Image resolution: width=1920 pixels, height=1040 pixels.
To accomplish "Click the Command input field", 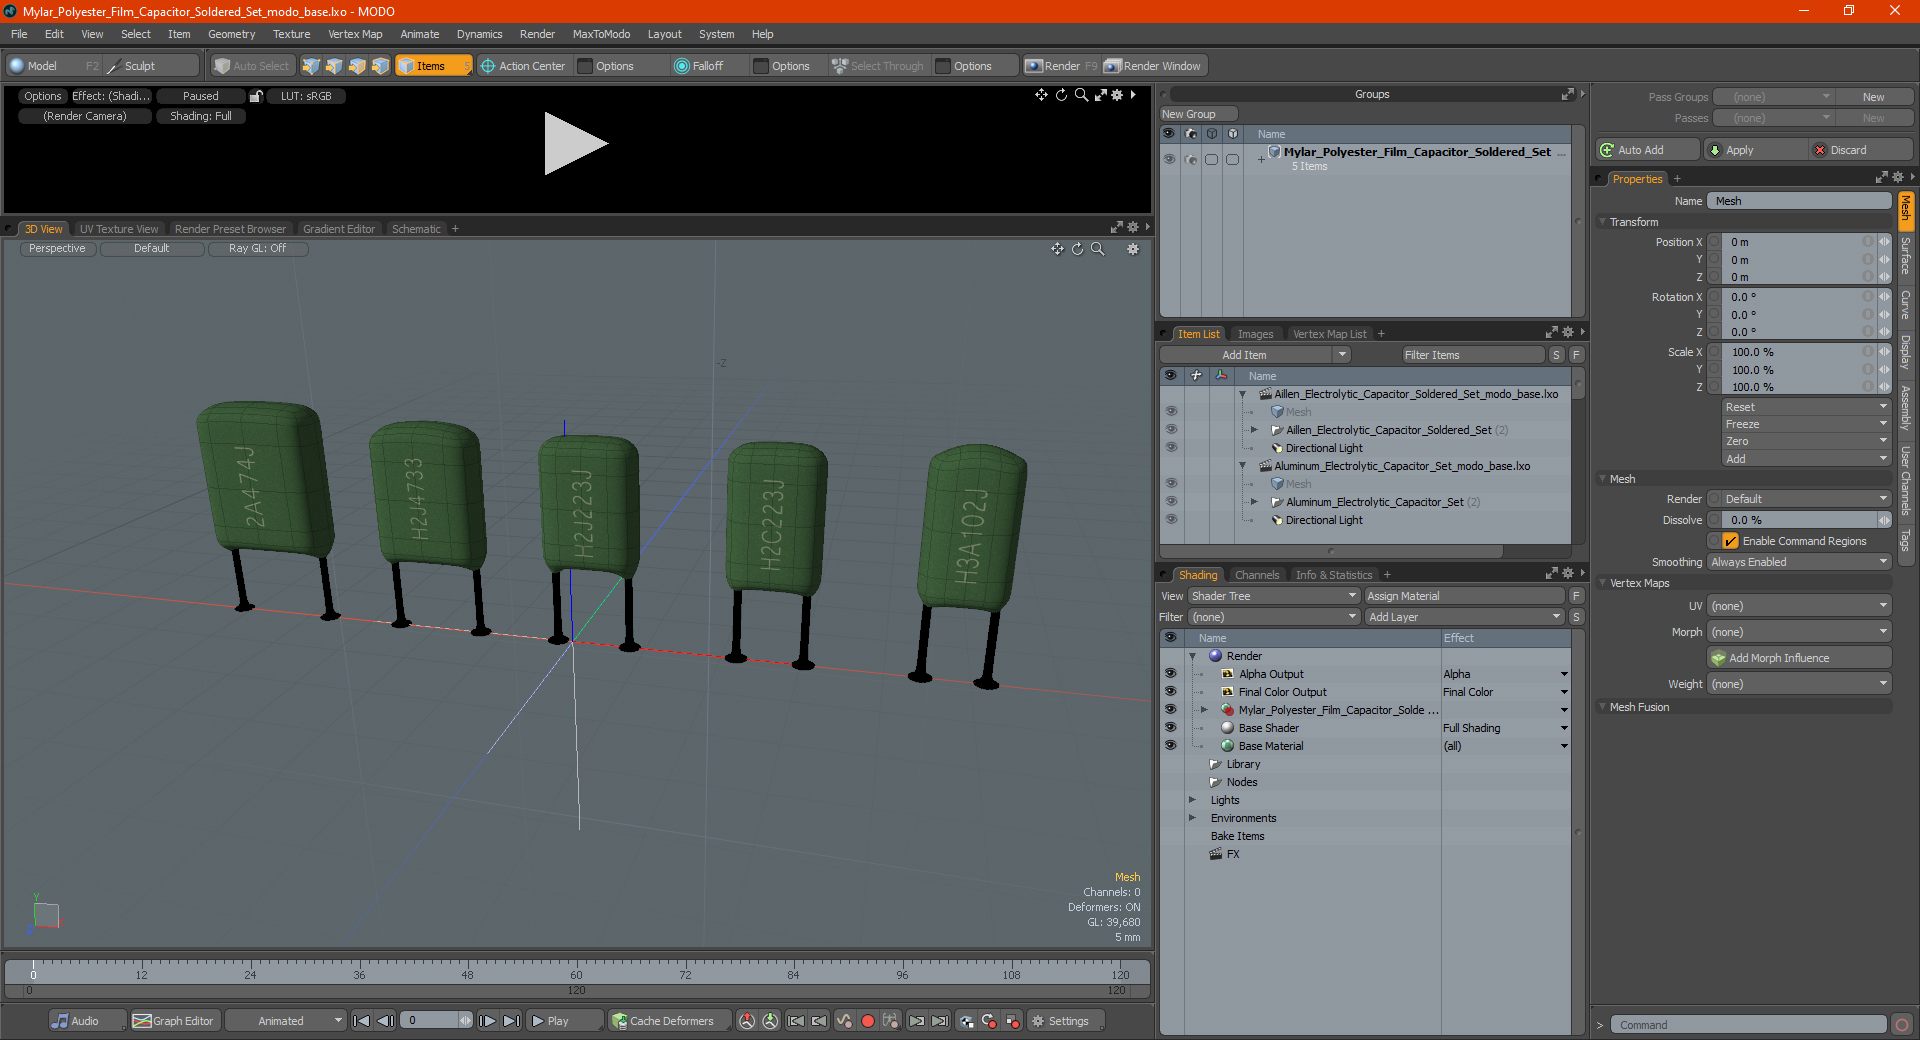I will (x=1747, y=1025).
